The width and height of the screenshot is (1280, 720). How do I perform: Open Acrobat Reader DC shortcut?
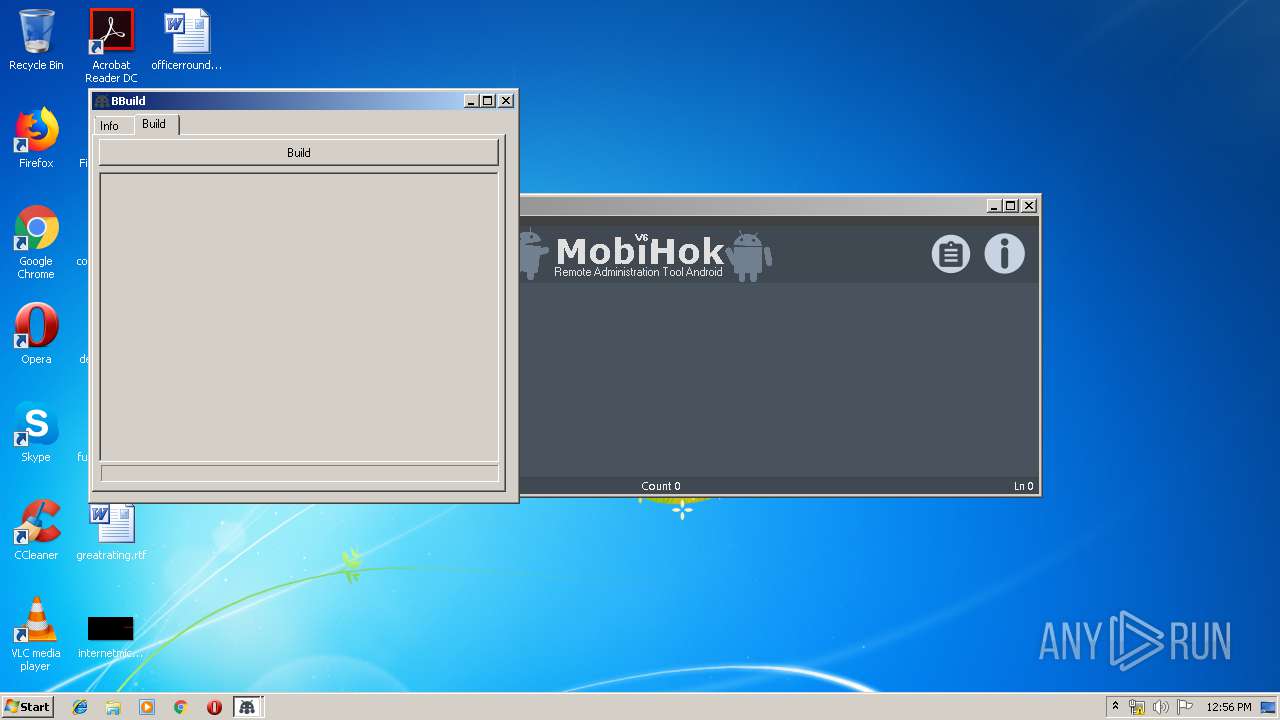111,46
